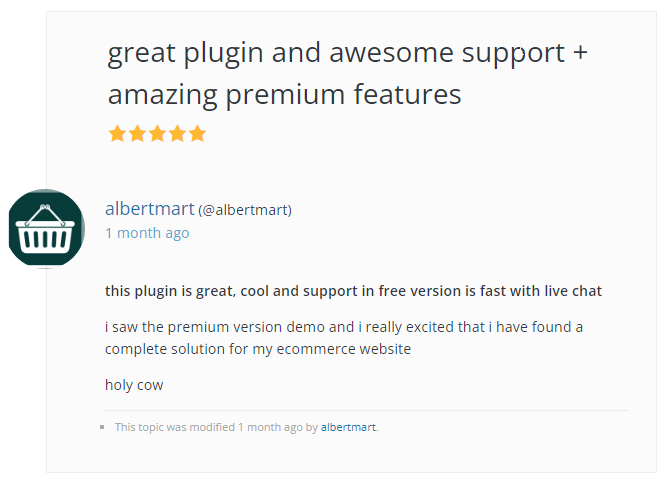Click the (@albertmart) handle text
Image resolution: width=667 pixels, height=482 pixels.
tap(245, 210)
